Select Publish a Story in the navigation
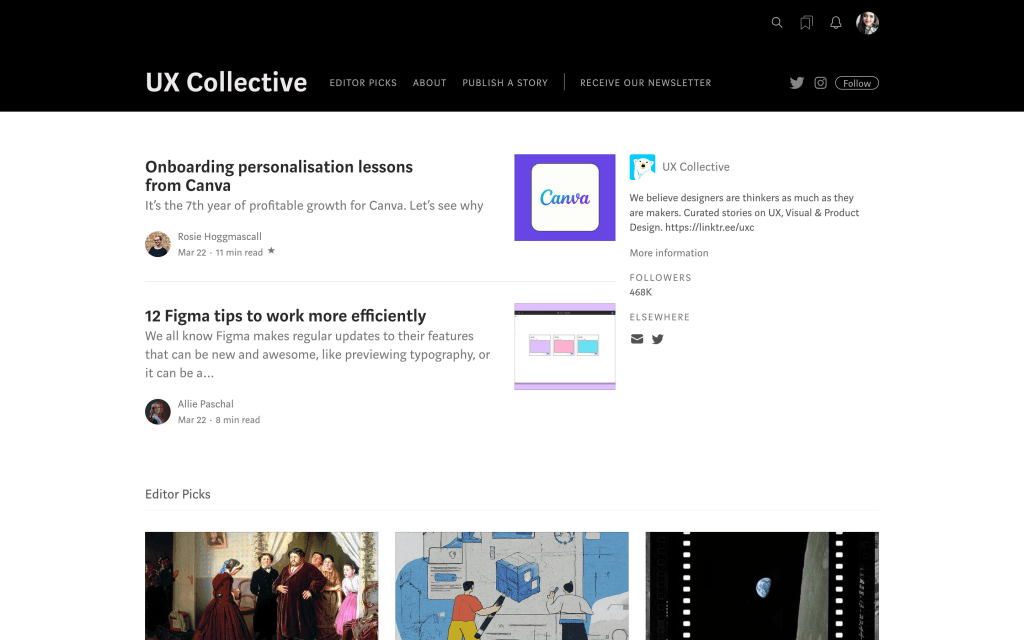Viewport: 1024px width, 640px height. [505, 83]
